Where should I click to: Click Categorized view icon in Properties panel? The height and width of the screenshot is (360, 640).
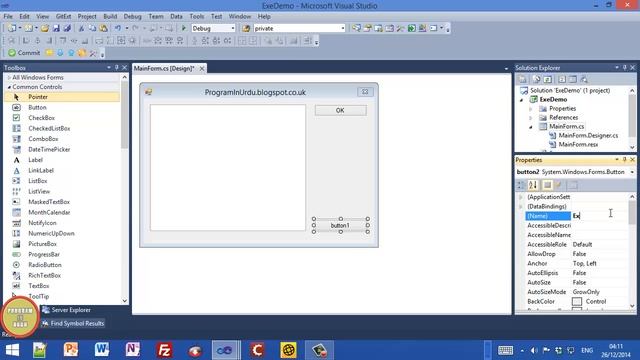pyautogui.click(x=521, y=185)
